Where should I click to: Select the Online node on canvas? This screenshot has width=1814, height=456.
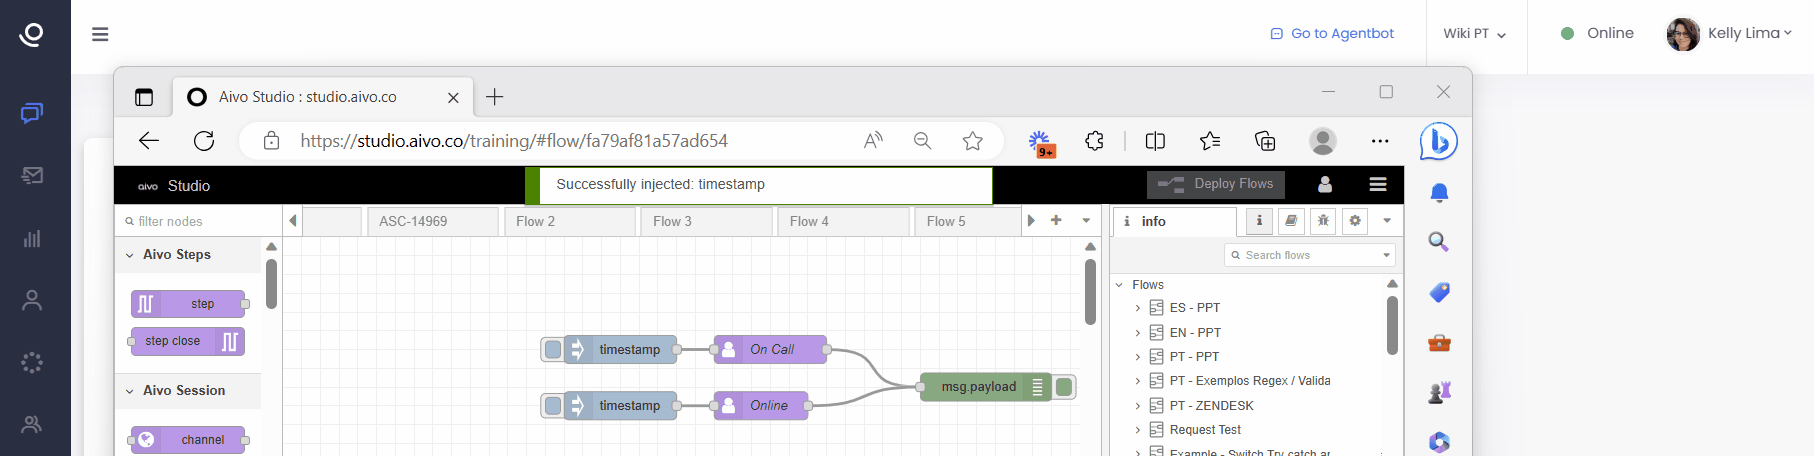(761, 405)
